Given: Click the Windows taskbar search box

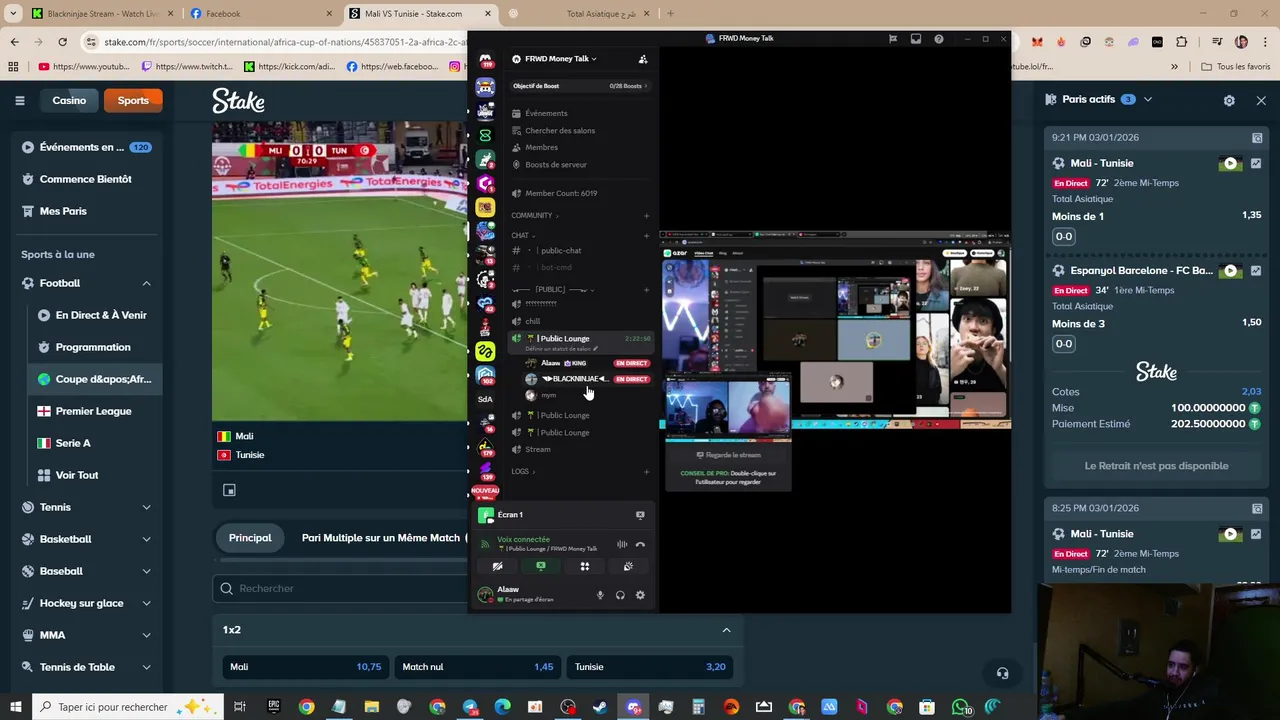Looking at the screenshot, I should [127, 707].
